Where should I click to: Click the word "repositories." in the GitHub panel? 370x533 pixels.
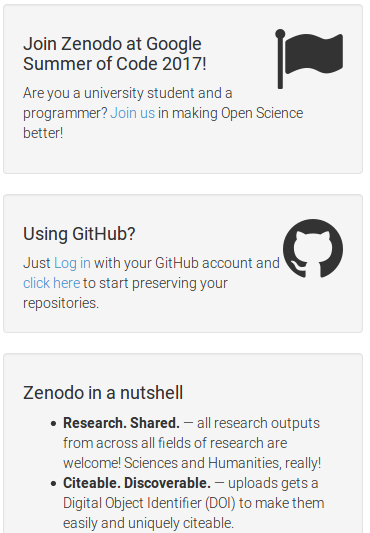point(61,303)
